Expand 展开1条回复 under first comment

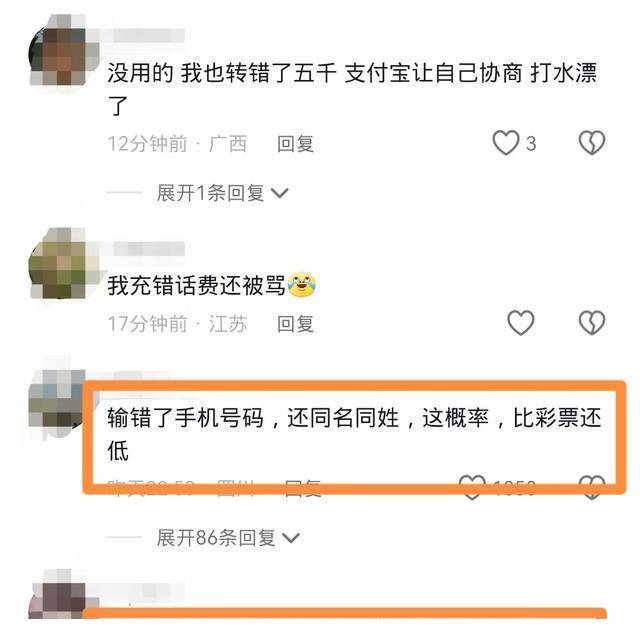pyautogui.click(x=222, y=193)
